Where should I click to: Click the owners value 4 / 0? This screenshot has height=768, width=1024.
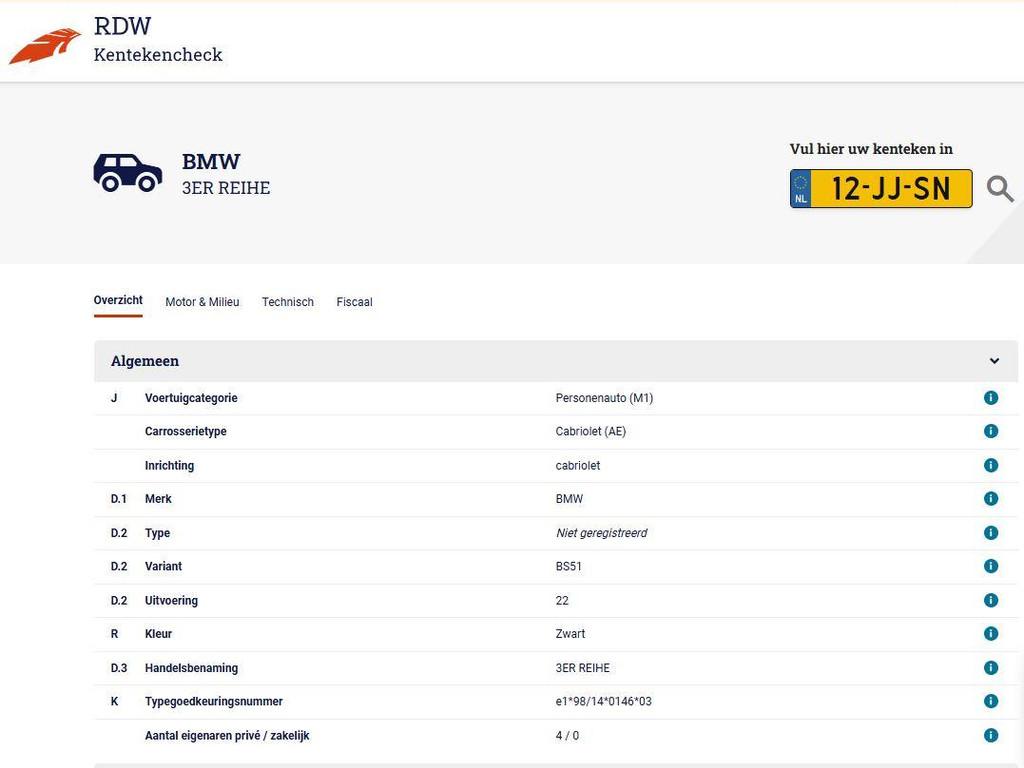point(567,735)
